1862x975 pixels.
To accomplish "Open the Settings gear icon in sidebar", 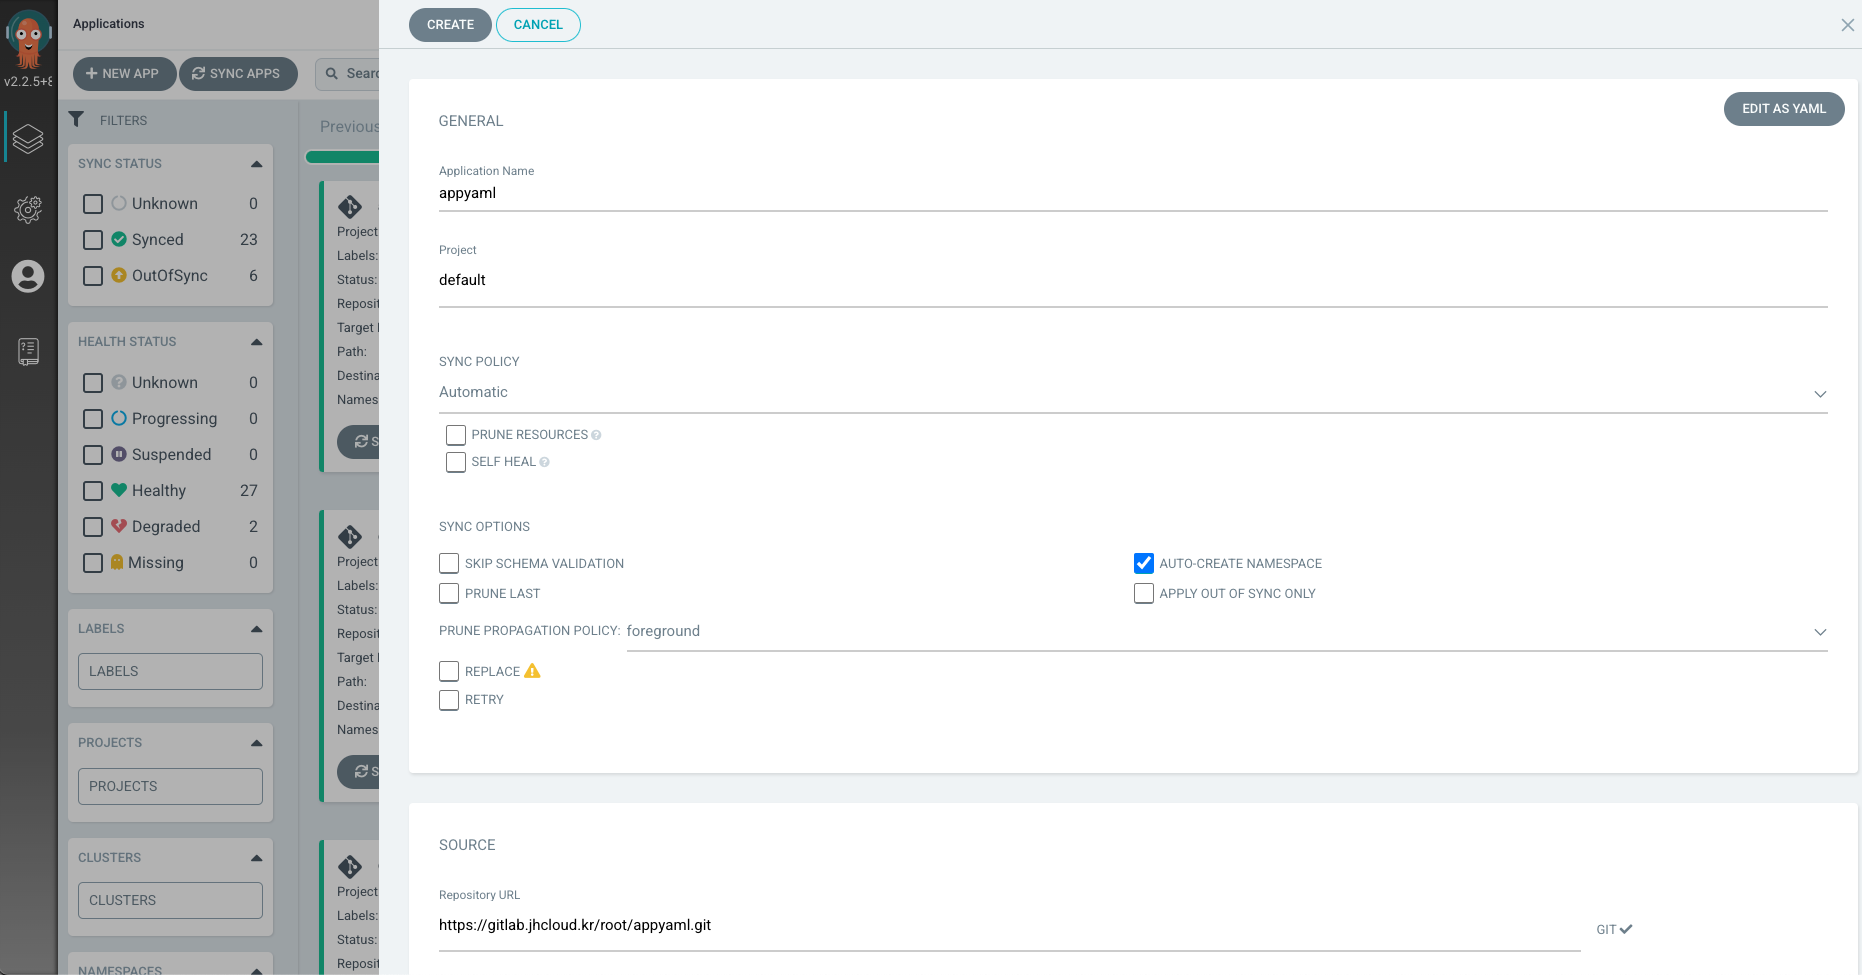I will pos(28,209).
